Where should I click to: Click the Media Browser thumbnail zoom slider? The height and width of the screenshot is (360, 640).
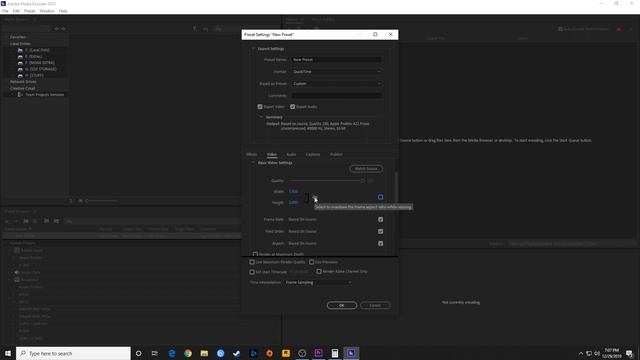click(x=102, y=201)
